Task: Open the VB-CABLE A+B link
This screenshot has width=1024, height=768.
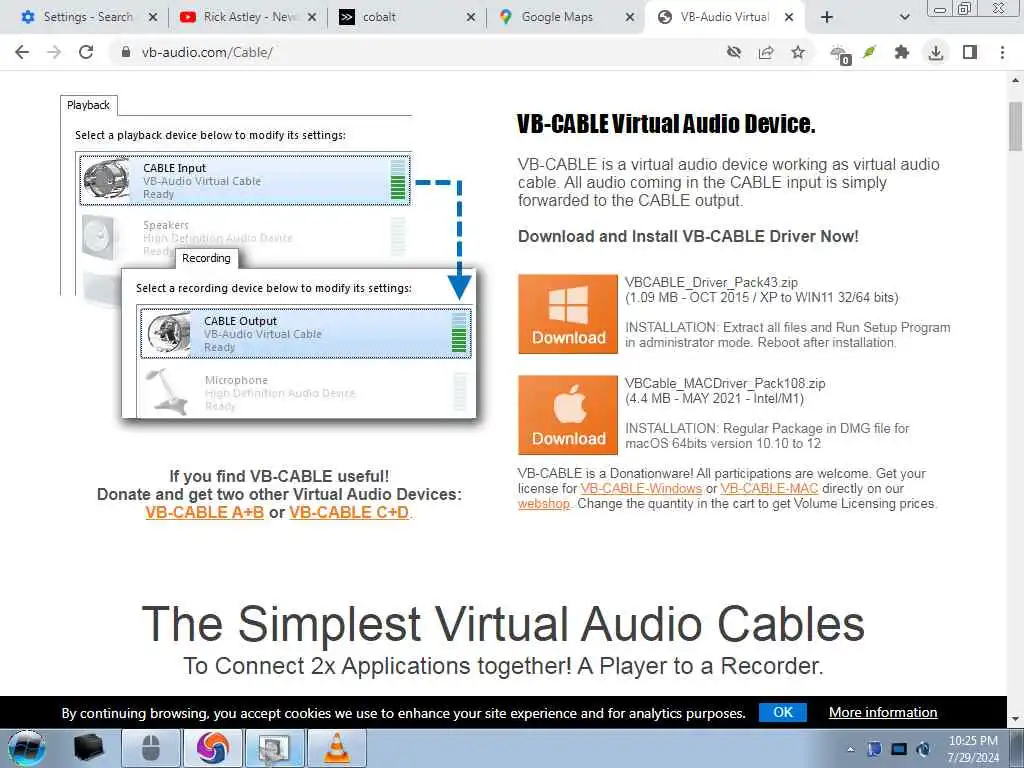Action: coord(204,513)
